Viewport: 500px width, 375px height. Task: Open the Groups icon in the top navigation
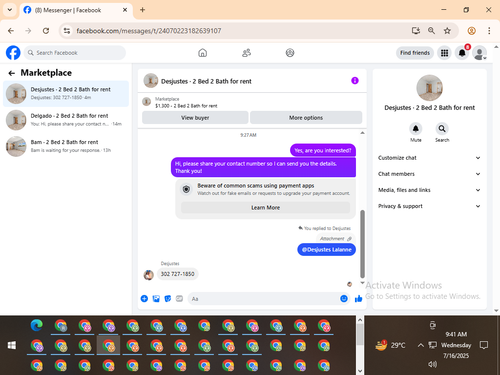click(290, 53)
